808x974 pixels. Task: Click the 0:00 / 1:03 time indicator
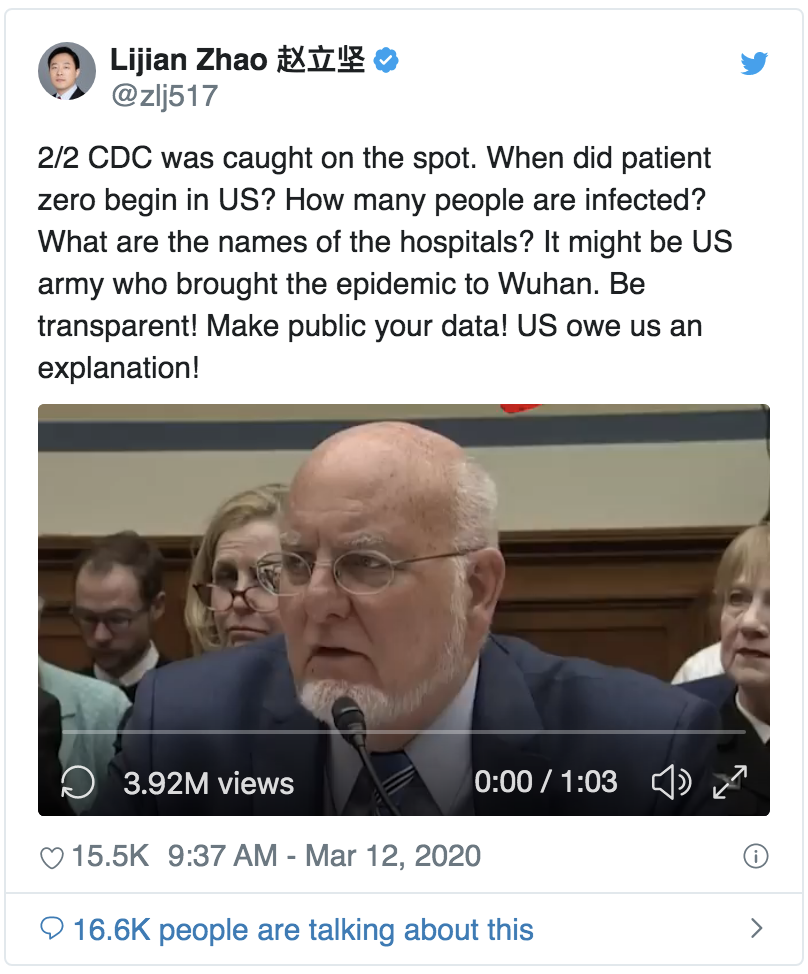[x=545, y=782]
